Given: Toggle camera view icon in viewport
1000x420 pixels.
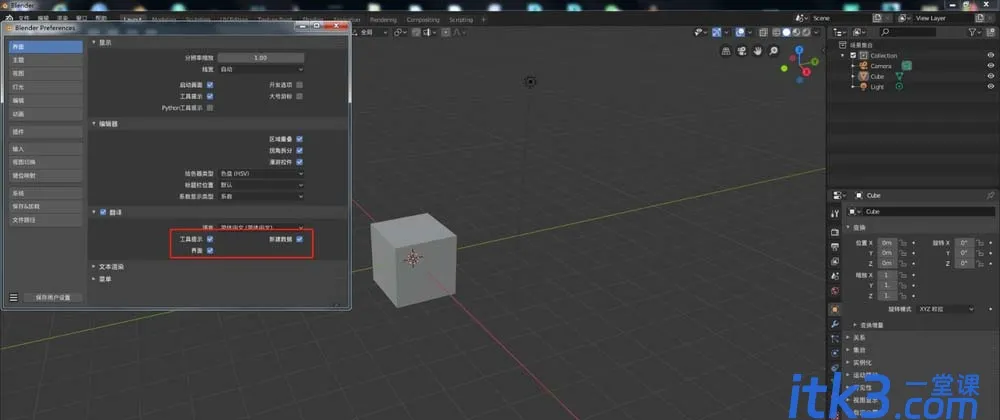Looking at the screenshot, I should (742, 51).
